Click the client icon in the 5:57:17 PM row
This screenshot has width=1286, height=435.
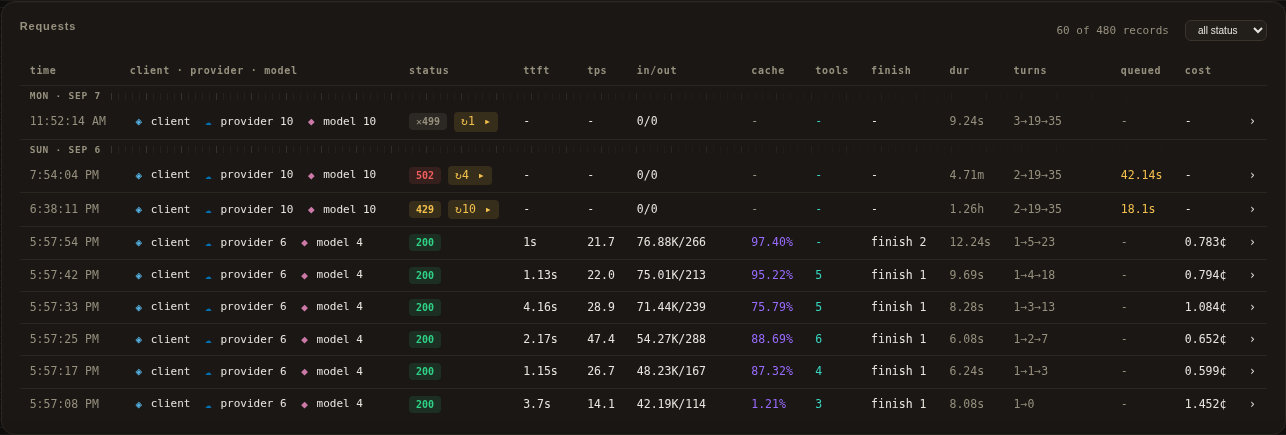[139, 371]
